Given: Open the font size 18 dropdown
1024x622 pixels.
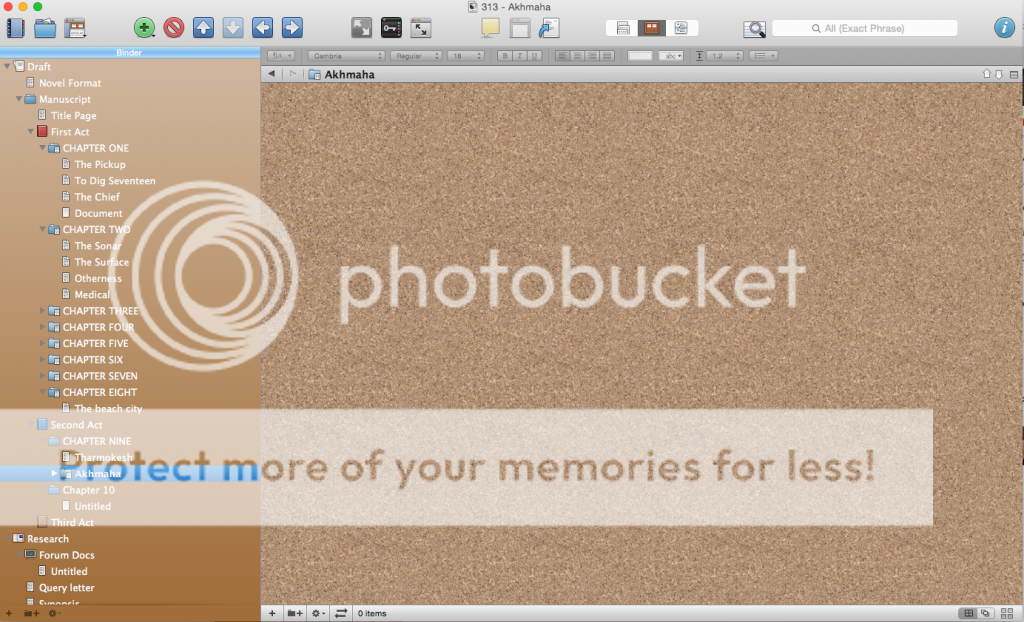Looking at the screenshot, I should (466, 56).
